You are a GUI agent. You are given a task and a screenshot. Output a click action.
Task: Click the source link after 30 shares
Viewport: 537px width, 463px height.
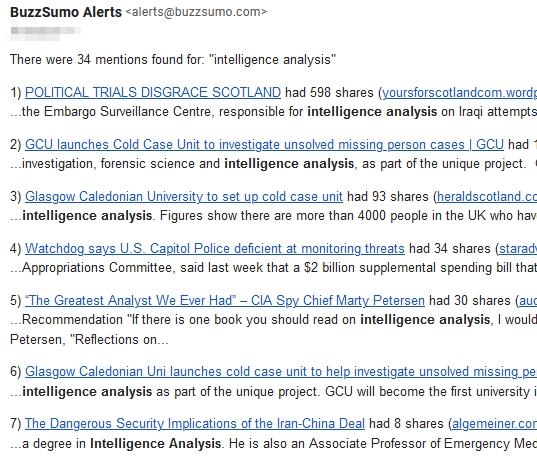click(528, 300)
